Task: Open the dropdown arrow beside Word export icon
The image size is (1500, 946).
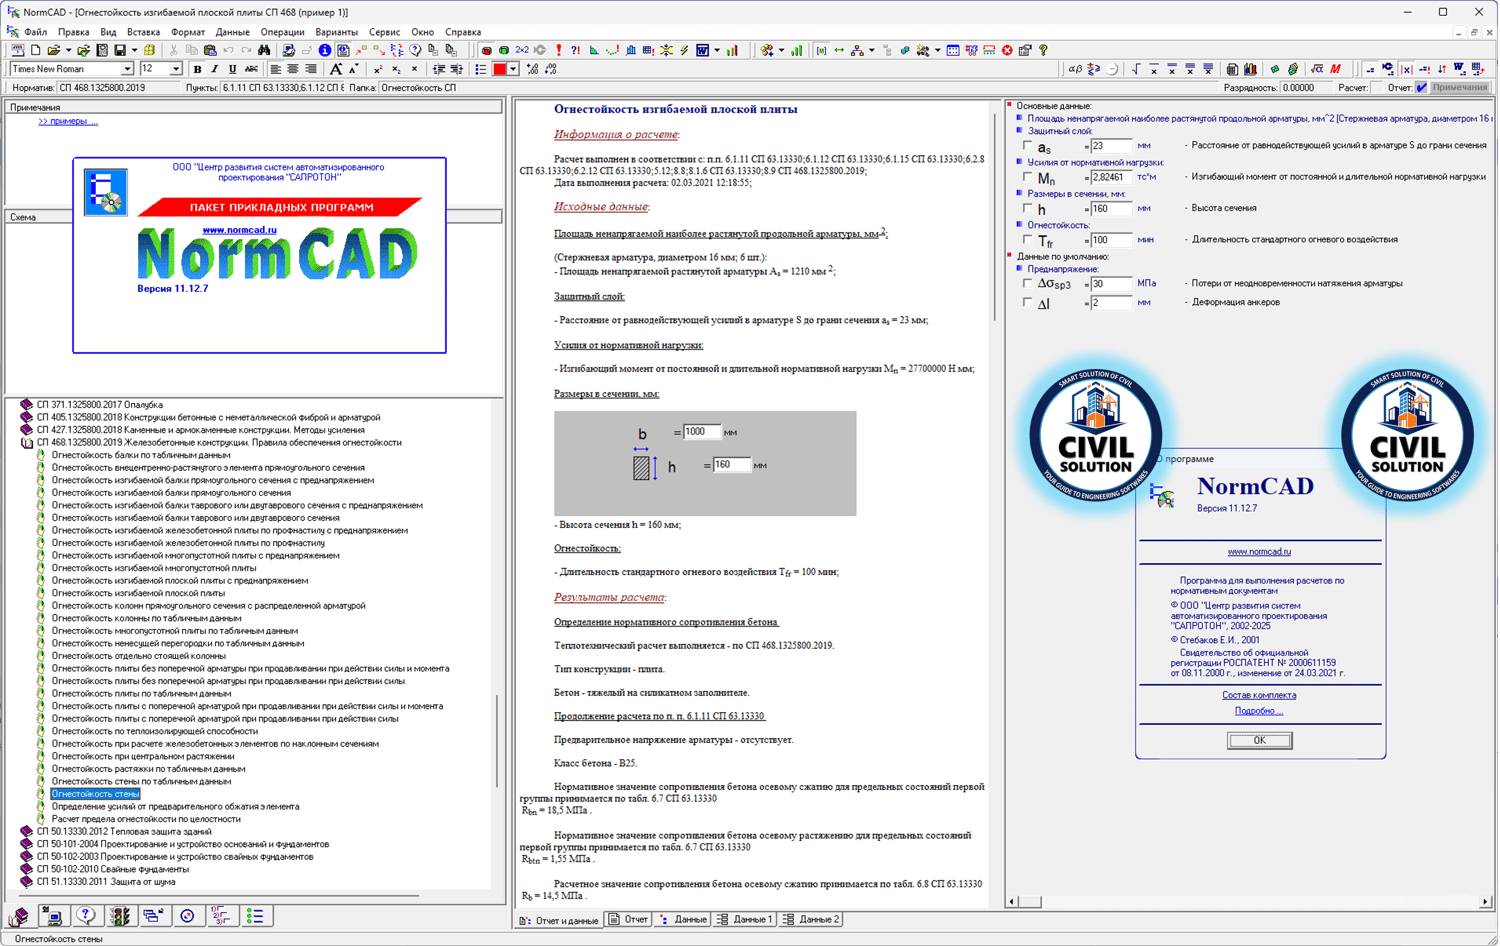Action: tap(717, 50)
